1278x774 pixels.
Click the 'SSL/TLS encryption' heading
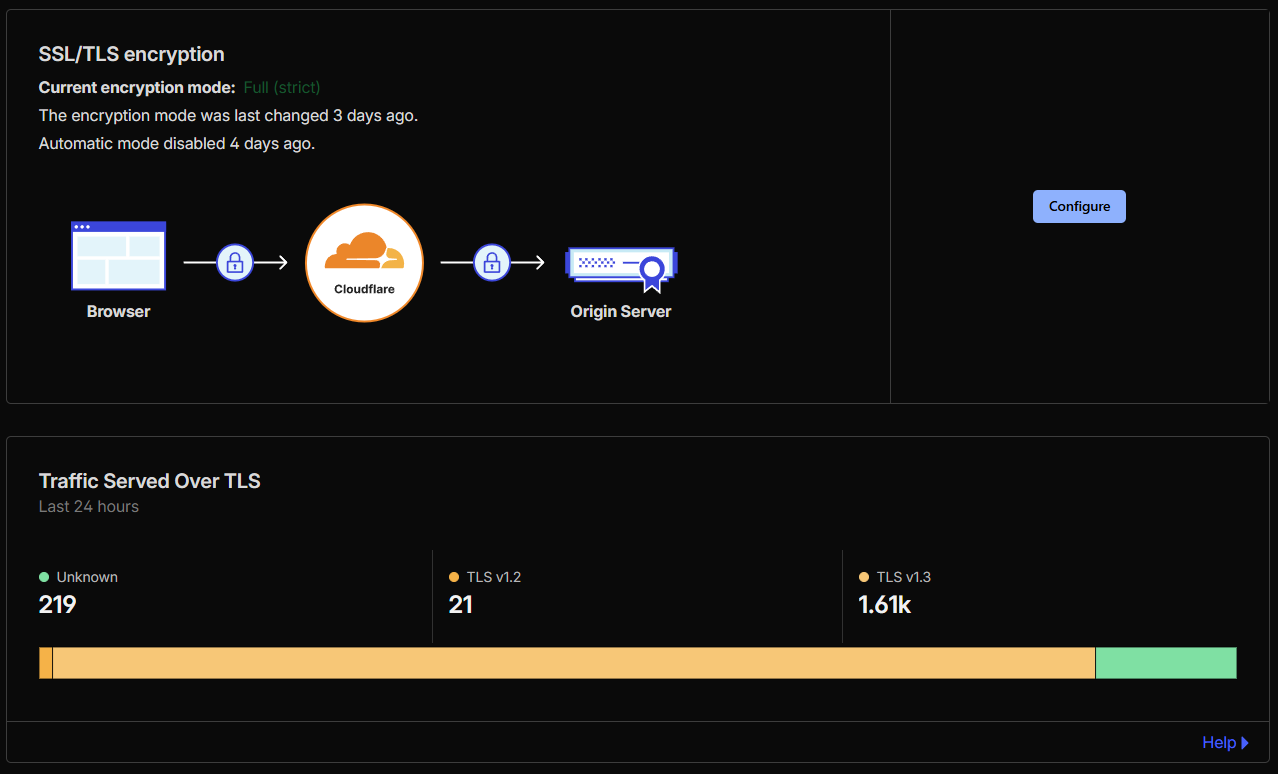click(x=131, y=54)
